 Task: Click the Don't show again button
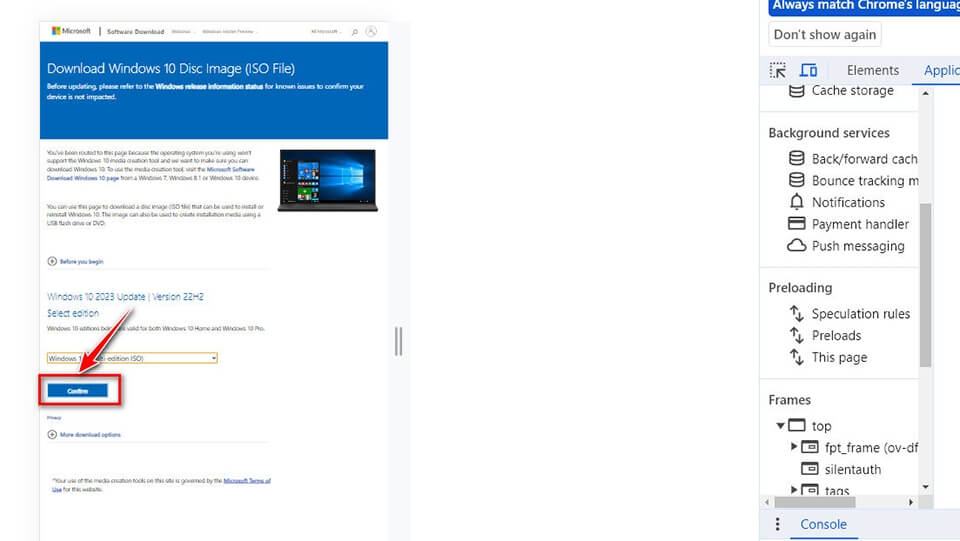(825, 34)
